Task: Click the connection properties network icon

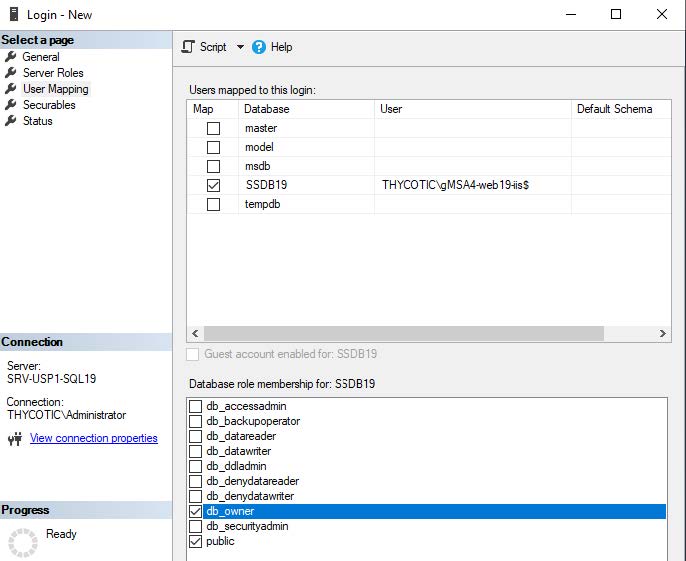Action: (x=14, y=439)
